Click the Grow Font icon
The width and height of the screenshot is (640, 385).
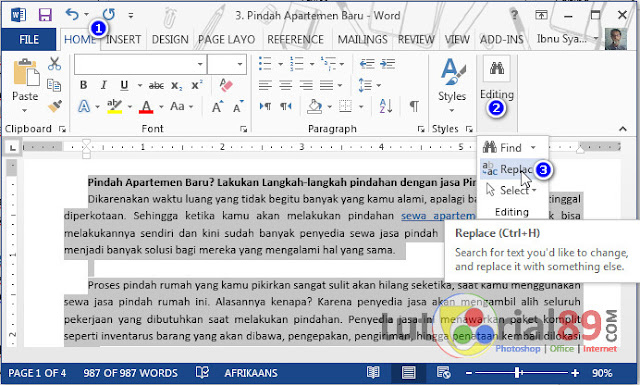218,107
